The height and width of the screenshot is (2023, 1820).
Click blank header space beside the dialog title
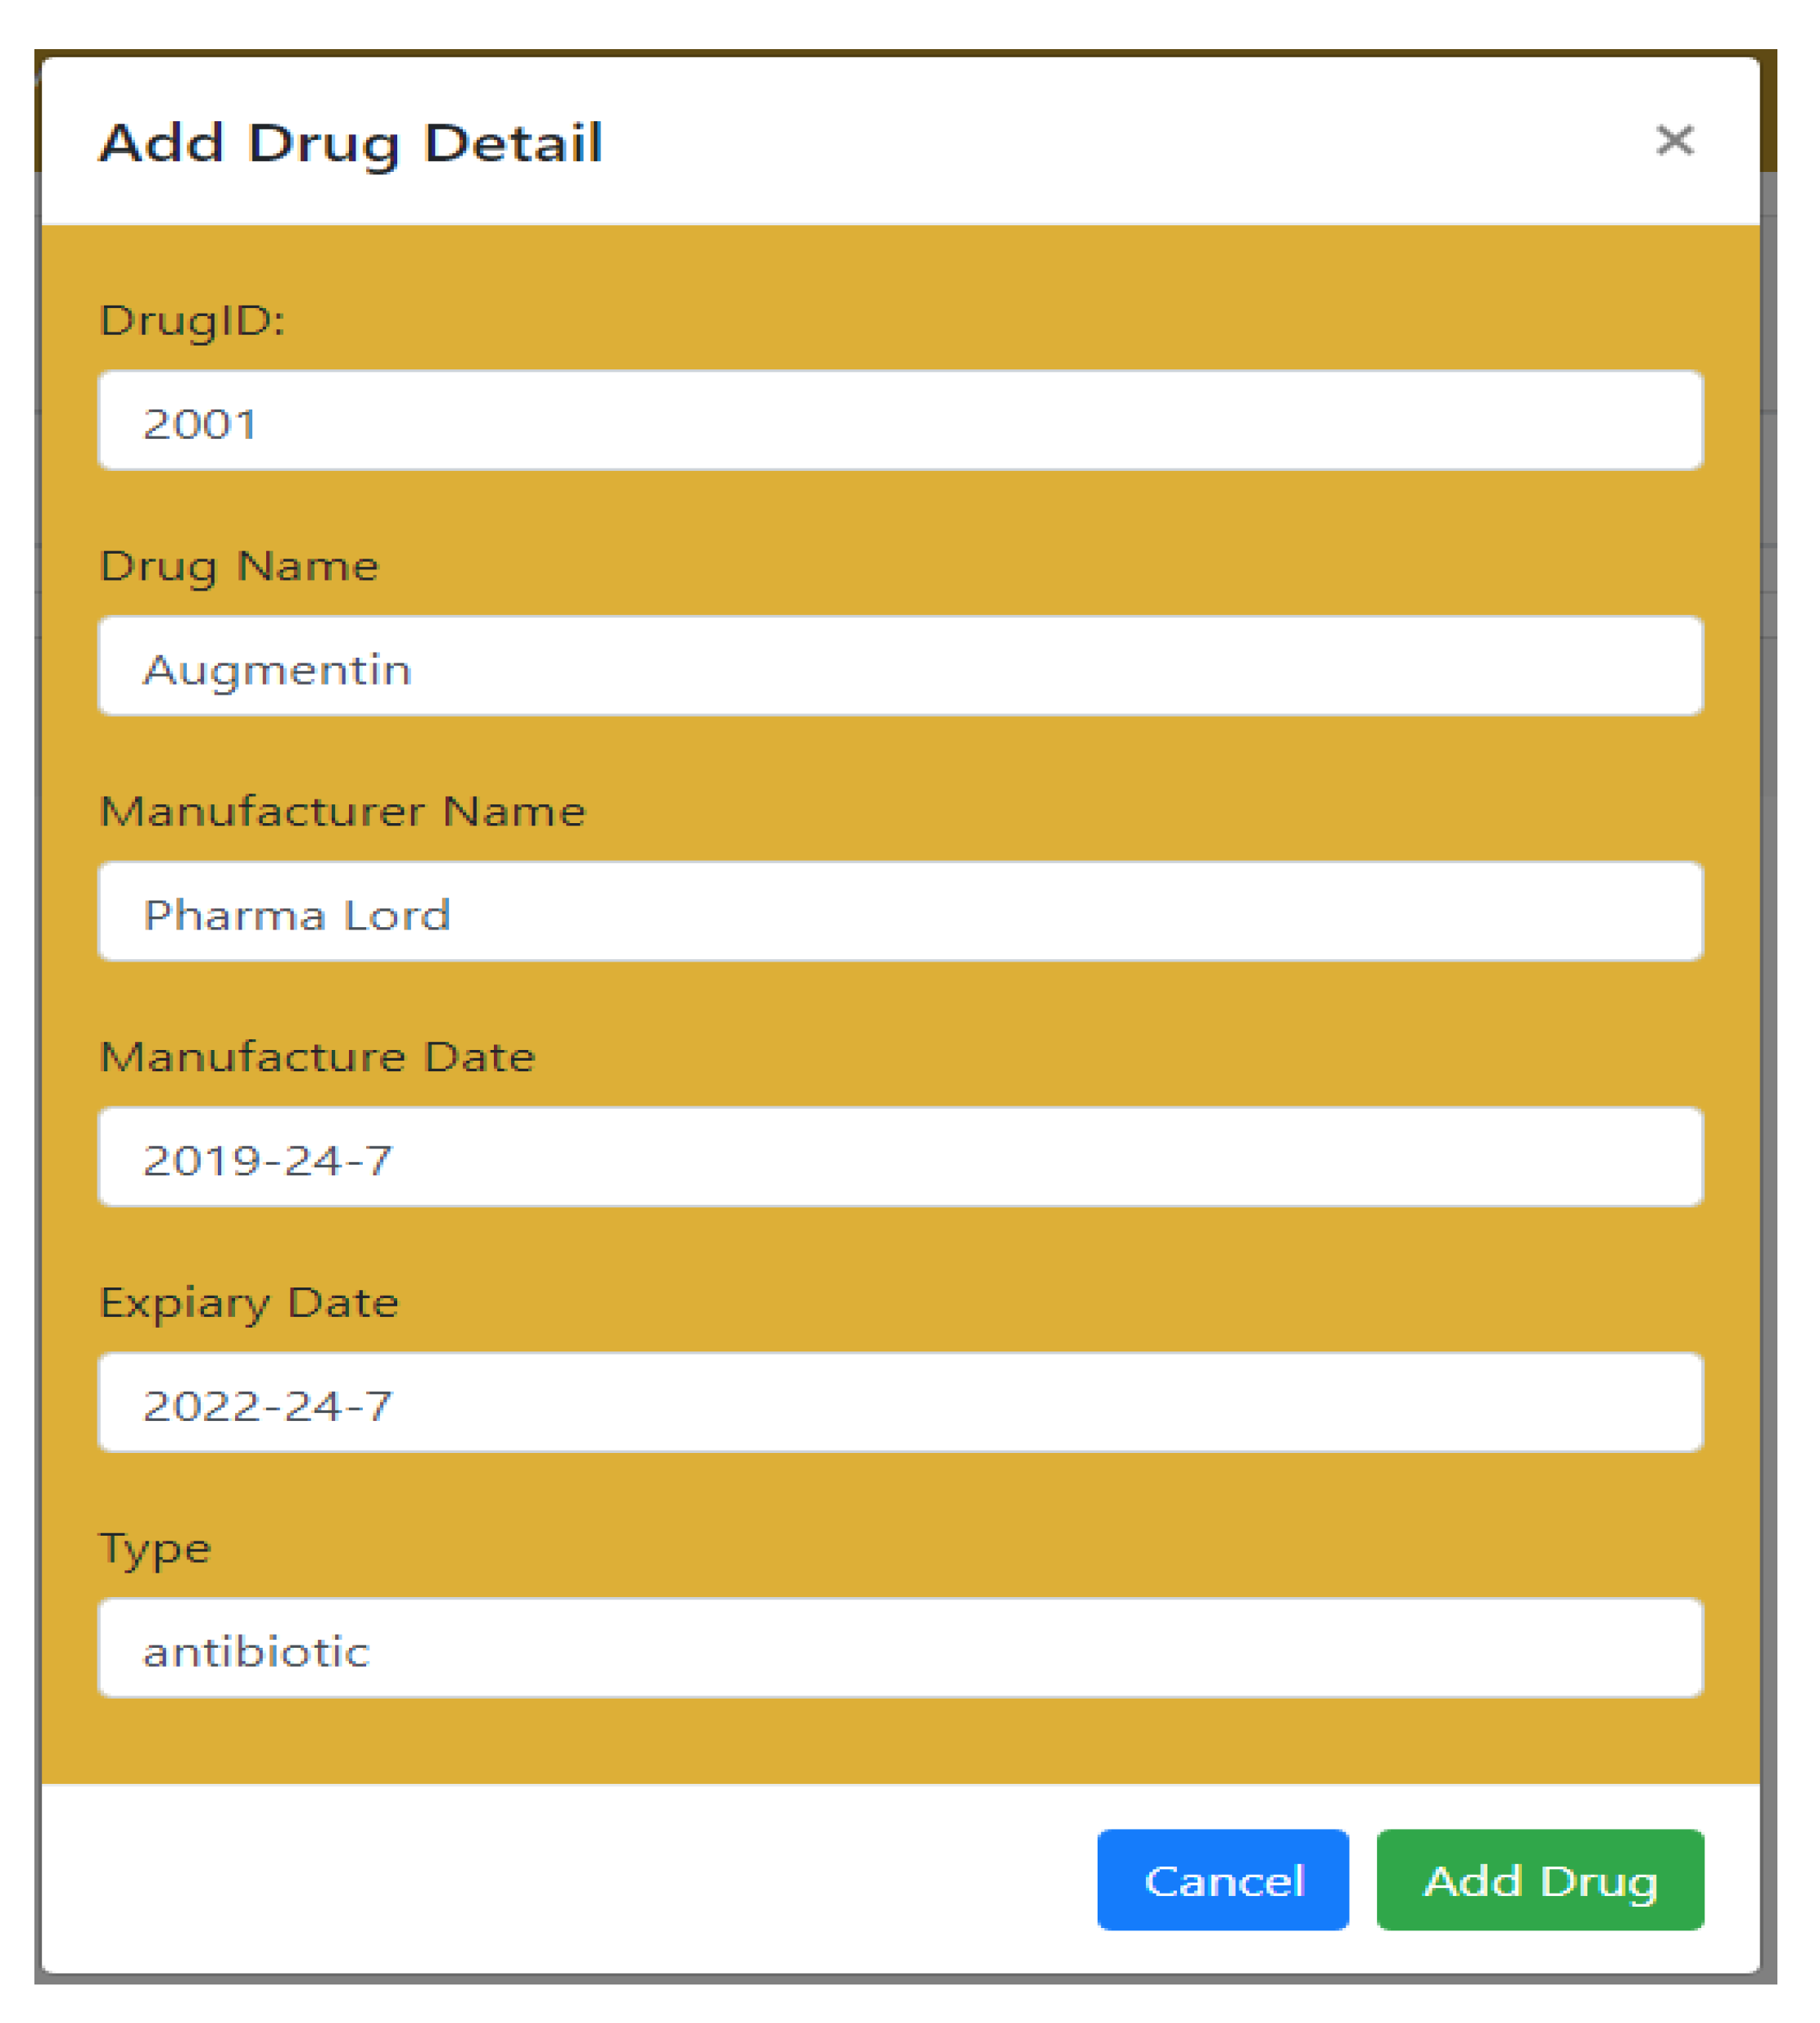pyautogui.click(x=1100, y=140)
